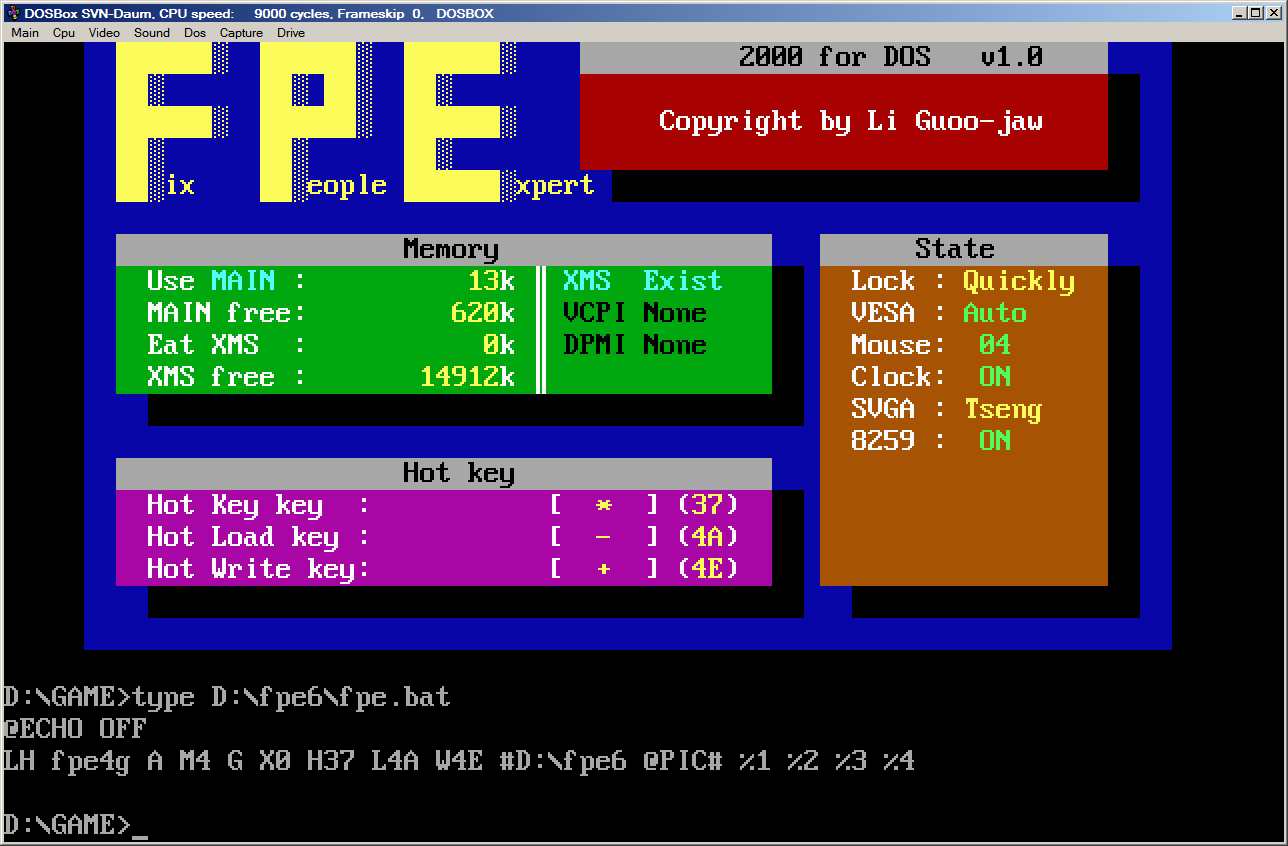Image resolution: width=1288 pixels, height=846 pixels.
Task: Click the SVGA value 'Tseng'
Action: pos(1003,410)
